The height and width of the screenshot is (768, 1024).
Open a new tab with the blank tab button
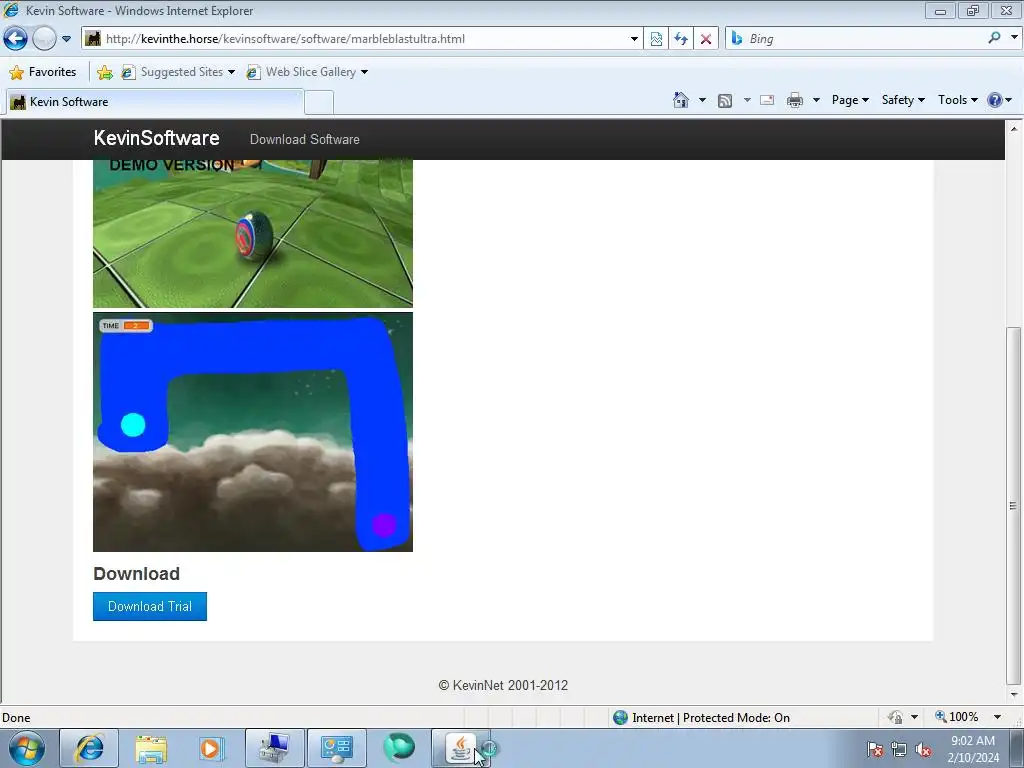click(x=319, y=103)
